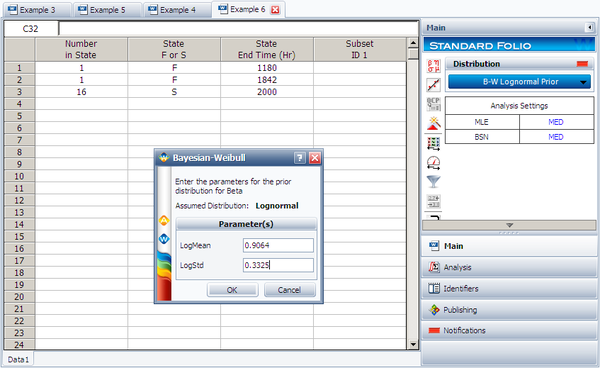
Task: Select the S state cell in row 3
Action: [x=174, y=92]
